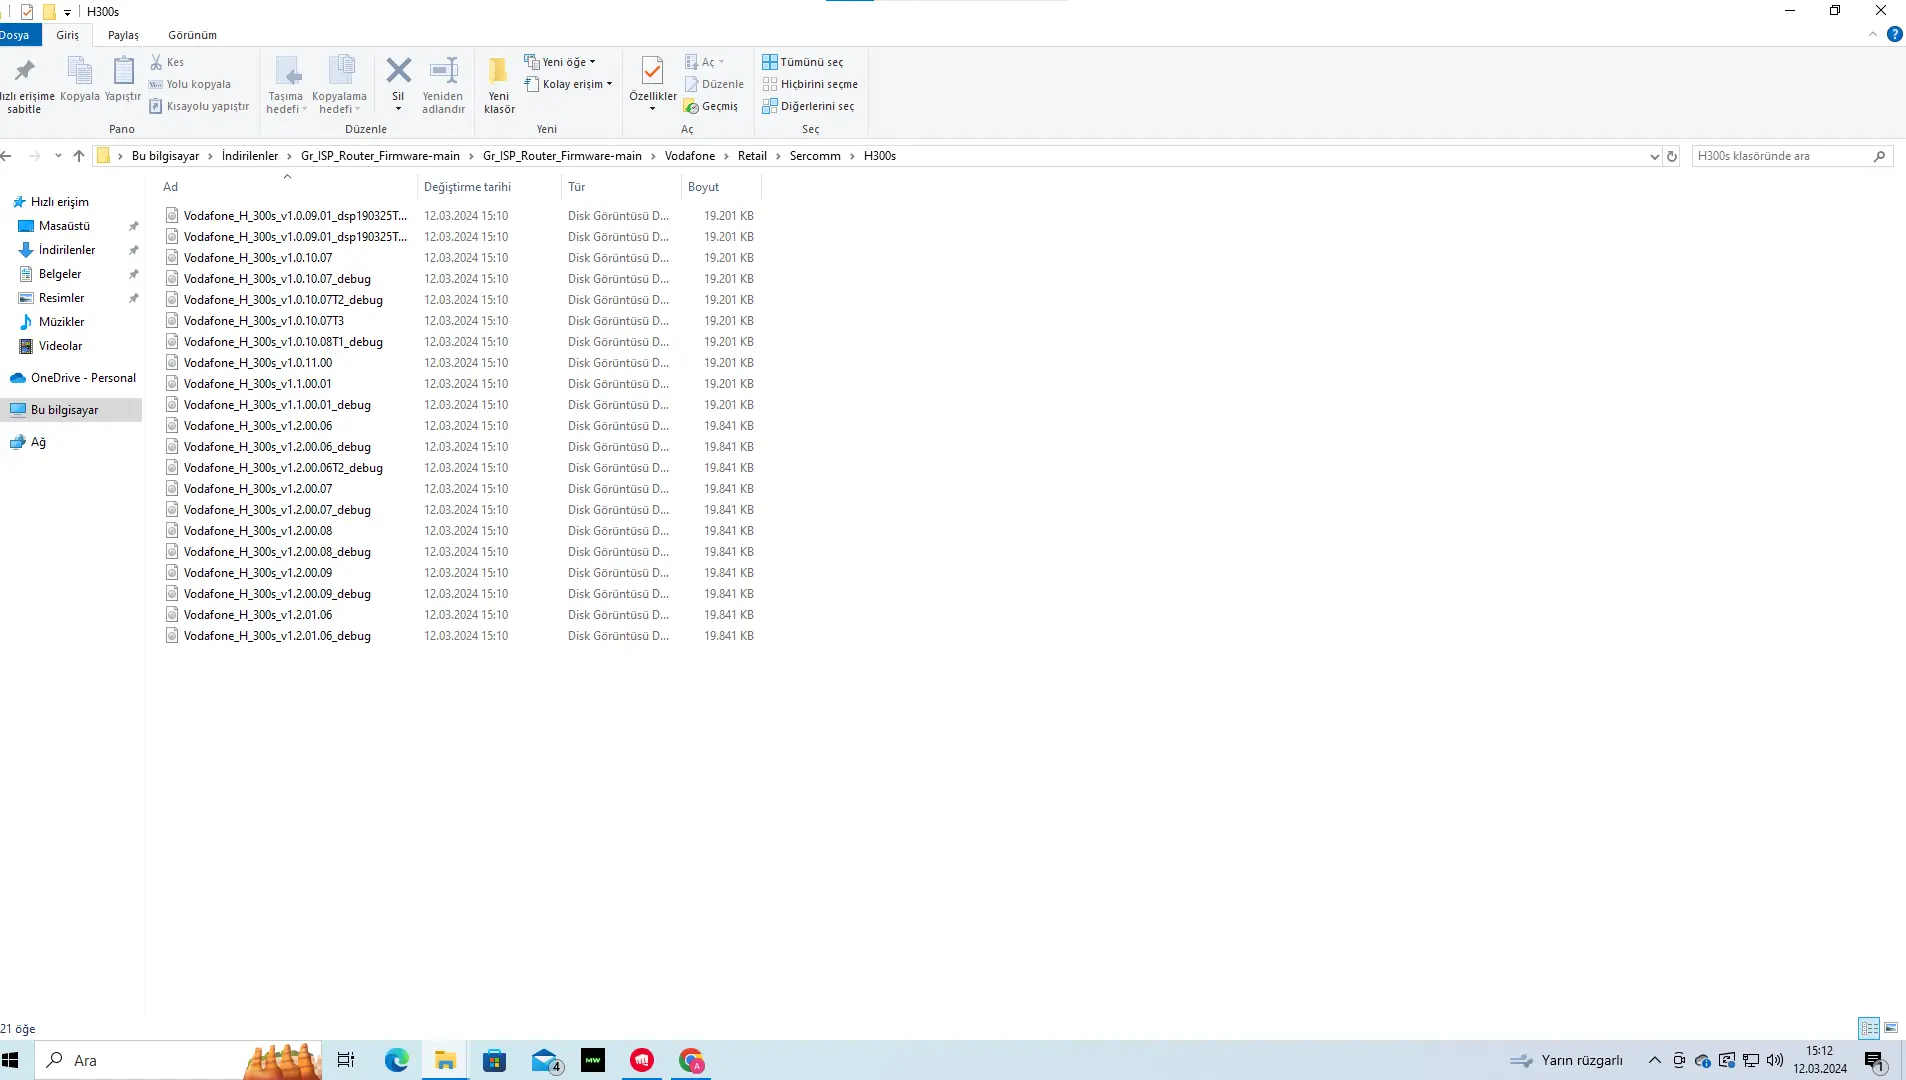The width and height of the screenshot is (1906, 1080).
Task: Refresh the H300s folder view
Action: tap(1672, 156)
